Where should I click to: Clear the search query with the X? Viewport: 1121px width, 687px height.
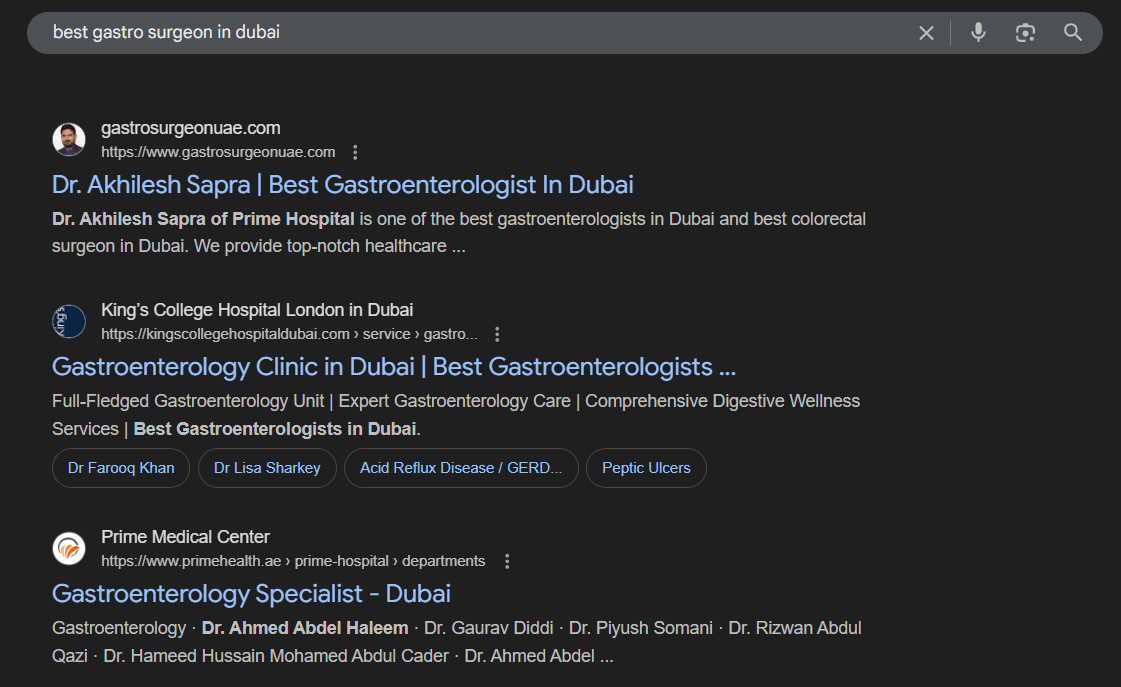(926, 32)
